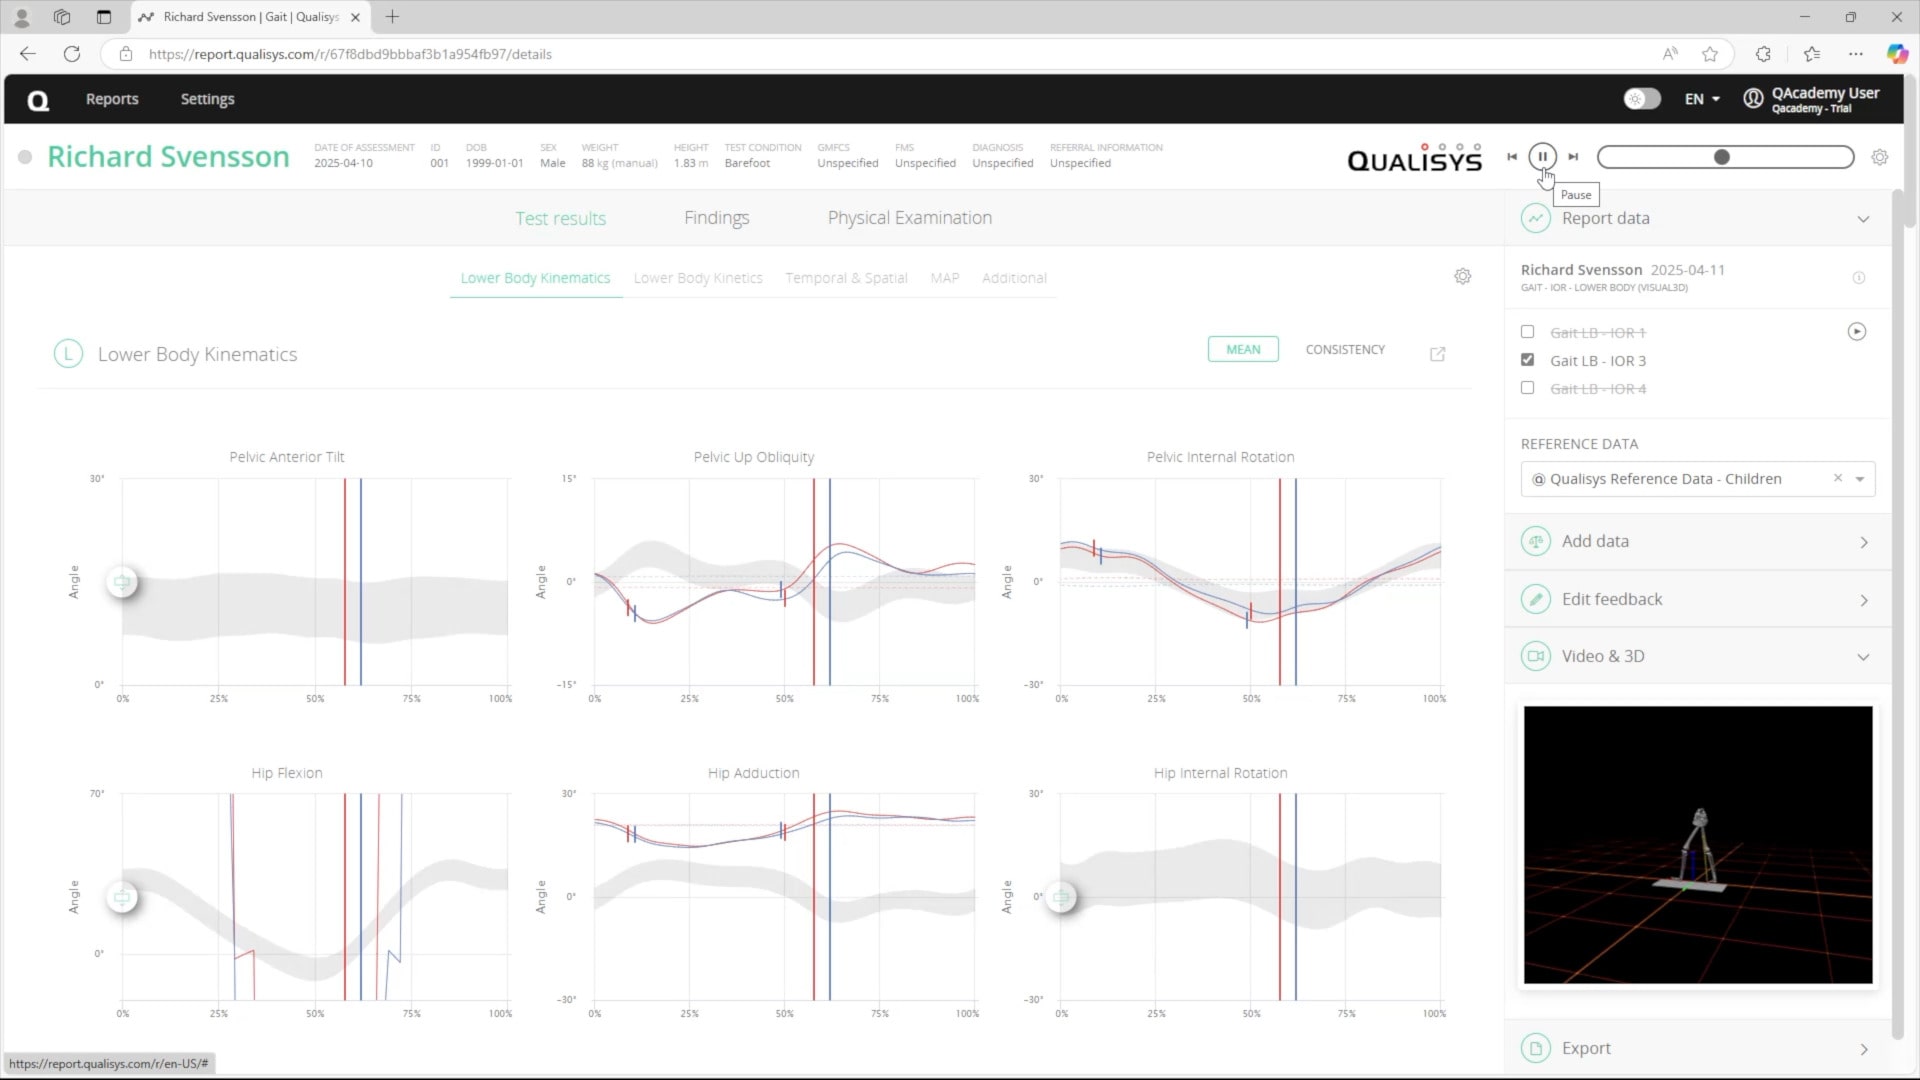The image size is (1920, 1080).
Task: Skip to previous frame with the rewind icon
Action: pos(1512,157)
